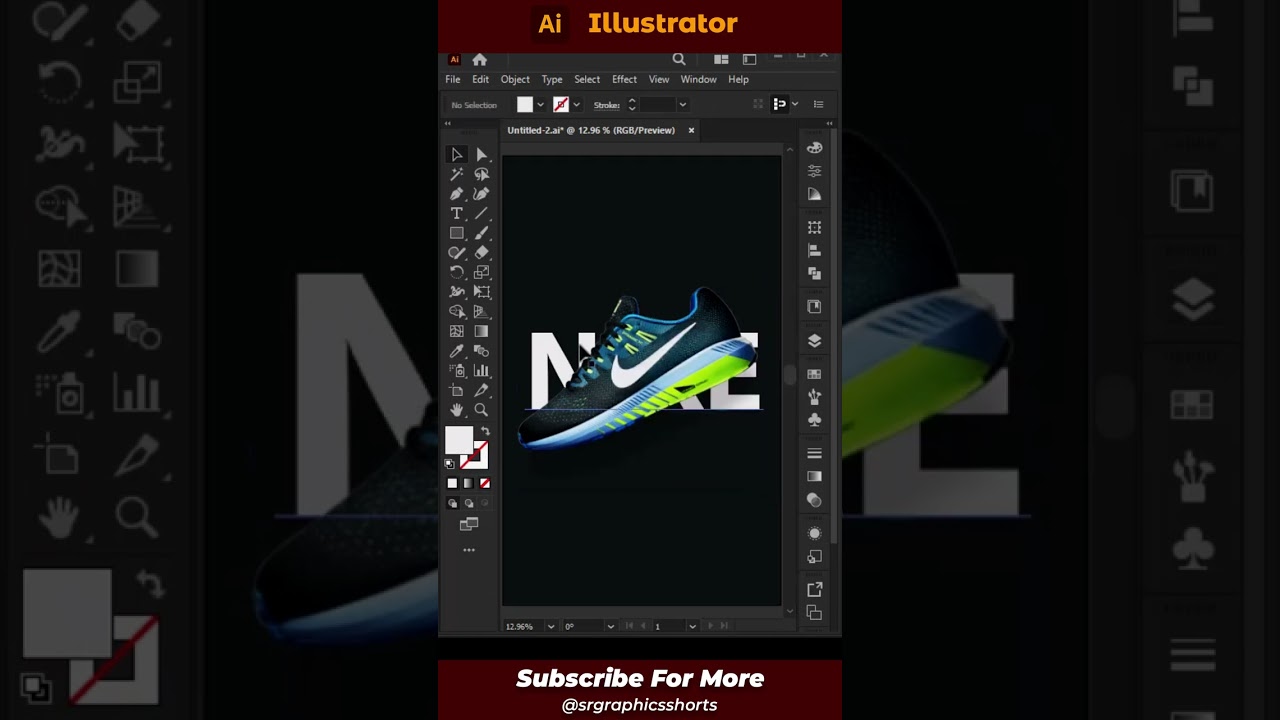Image resolution: width=1280 pixels, height=720 pixels.
Task: Select the Column Graph tool
Action: pos(481,370)
